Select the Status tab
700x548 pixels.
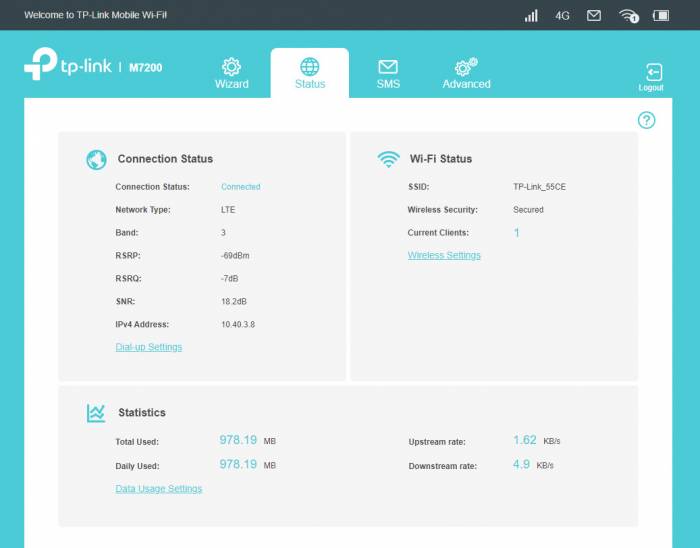(x=310, y=74)
